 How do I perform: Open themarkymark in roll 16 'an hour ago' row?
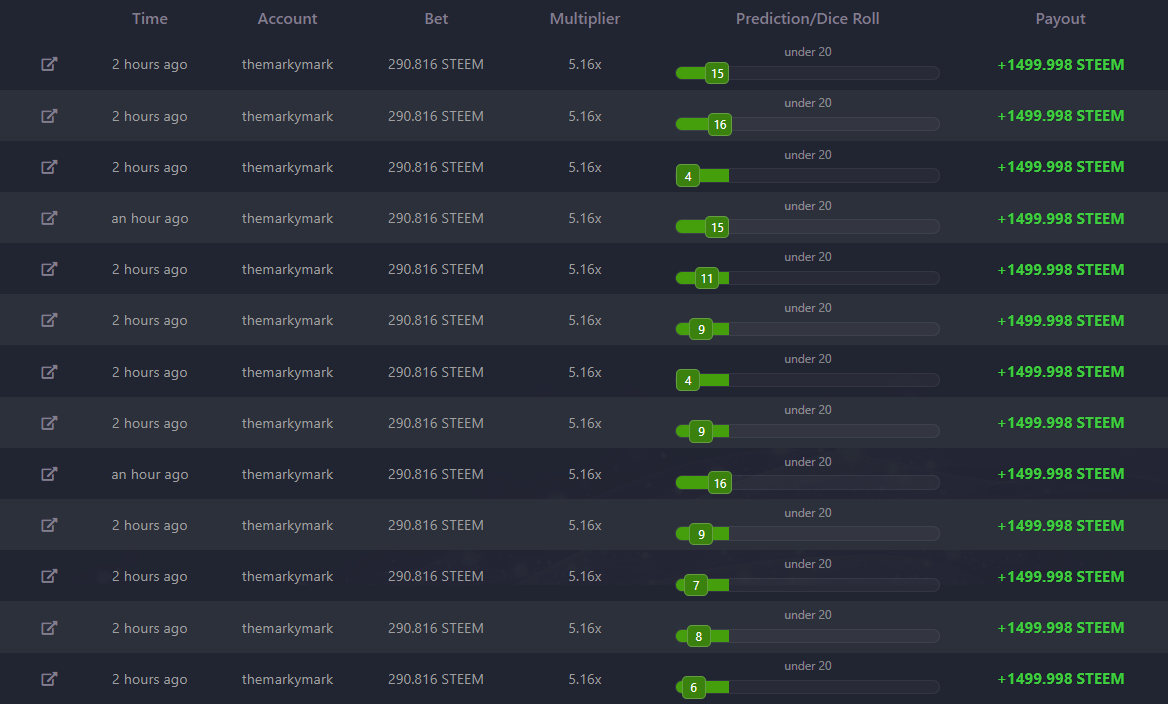(x=288, y=475)
